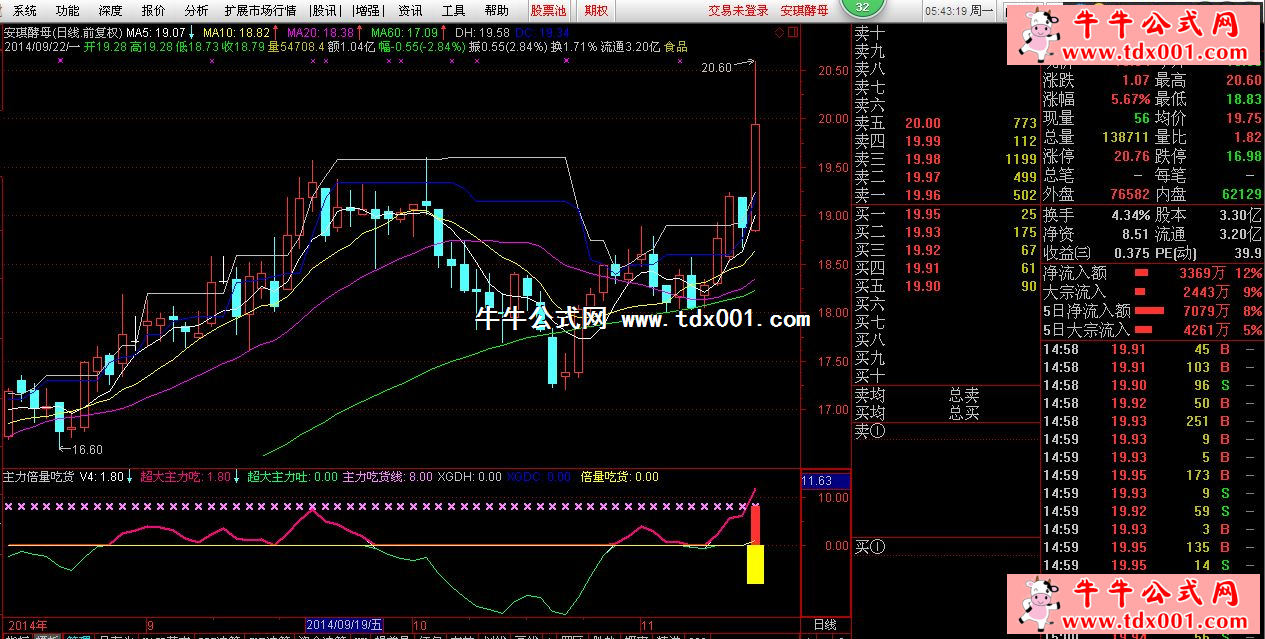Open the 资讯 menu

[x=410, y=10]
